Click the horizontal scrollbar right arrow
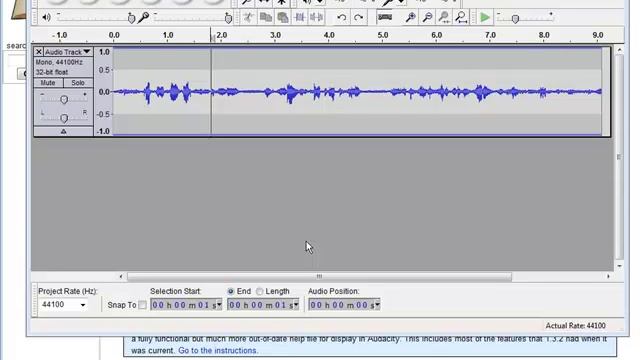The width and height of the screenshot is (640, 360). [x=608, y=277]
